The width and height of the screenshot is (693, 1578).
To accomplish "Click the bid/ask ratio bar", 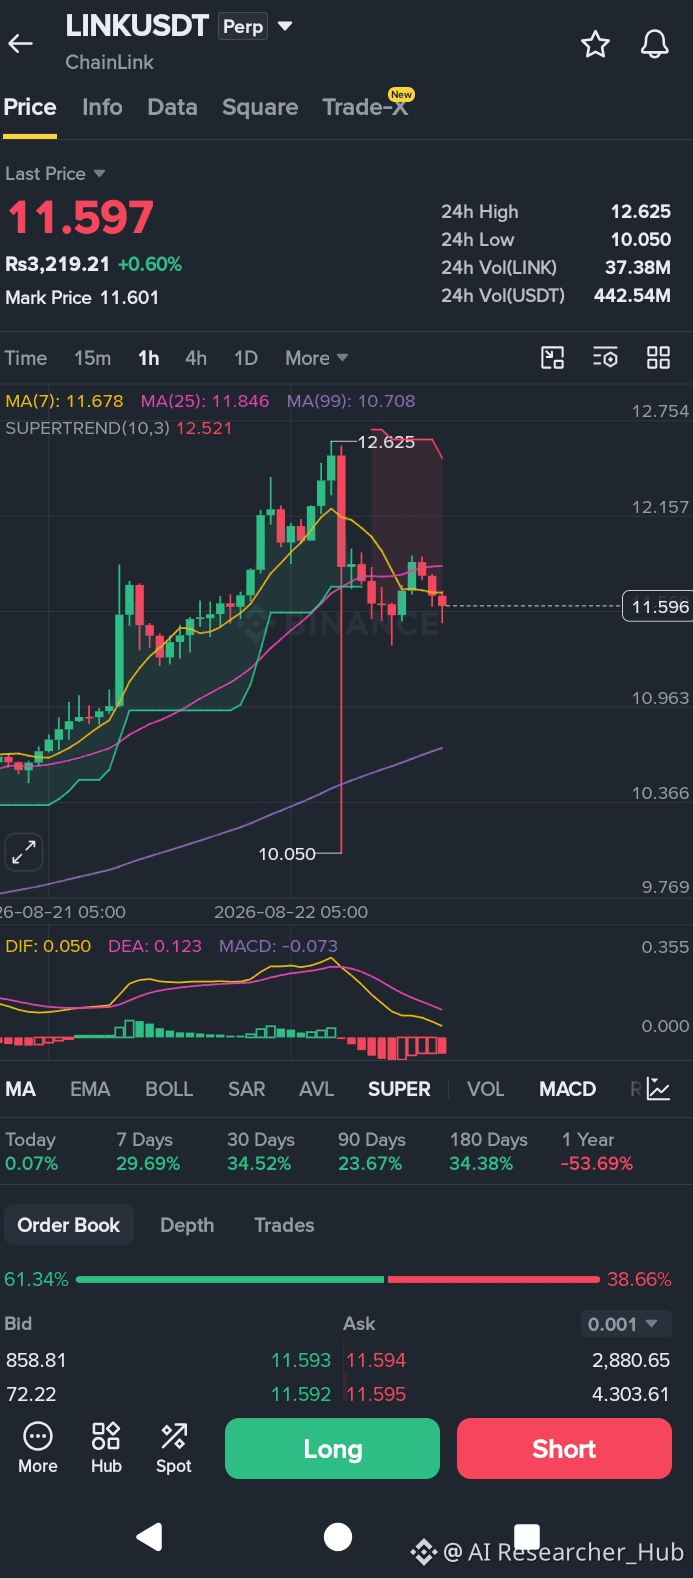I will point(338,1279).
